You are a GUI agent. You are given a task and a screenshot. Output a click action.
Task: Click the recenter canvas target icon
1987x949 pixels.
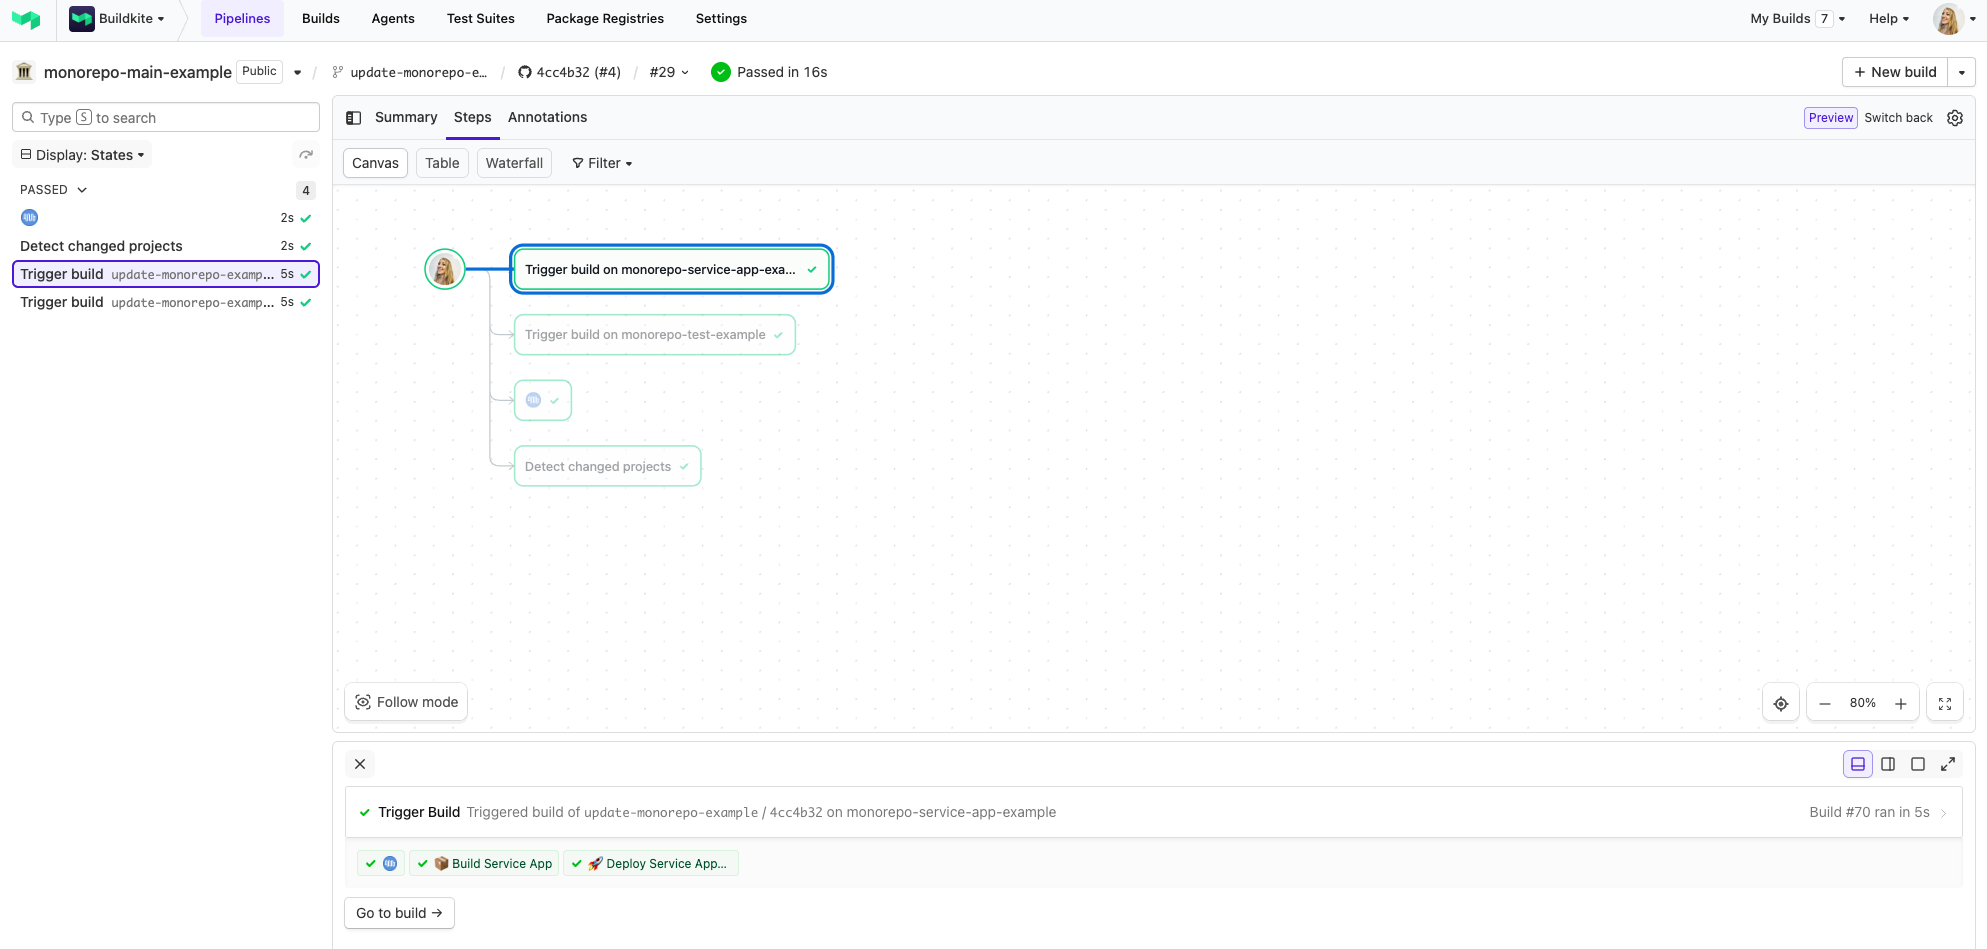pyautogui.click(x=1780, y=703)
